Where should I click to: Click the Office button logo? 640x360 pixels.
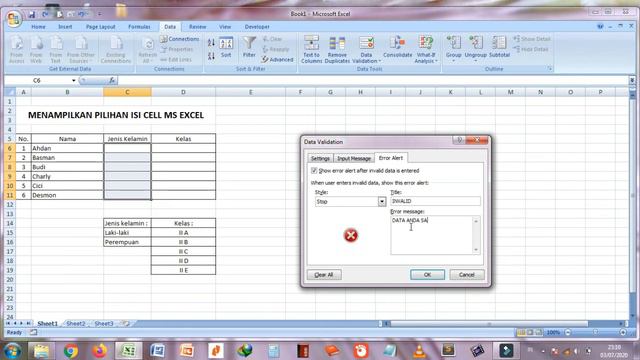(x=13, y=18)
